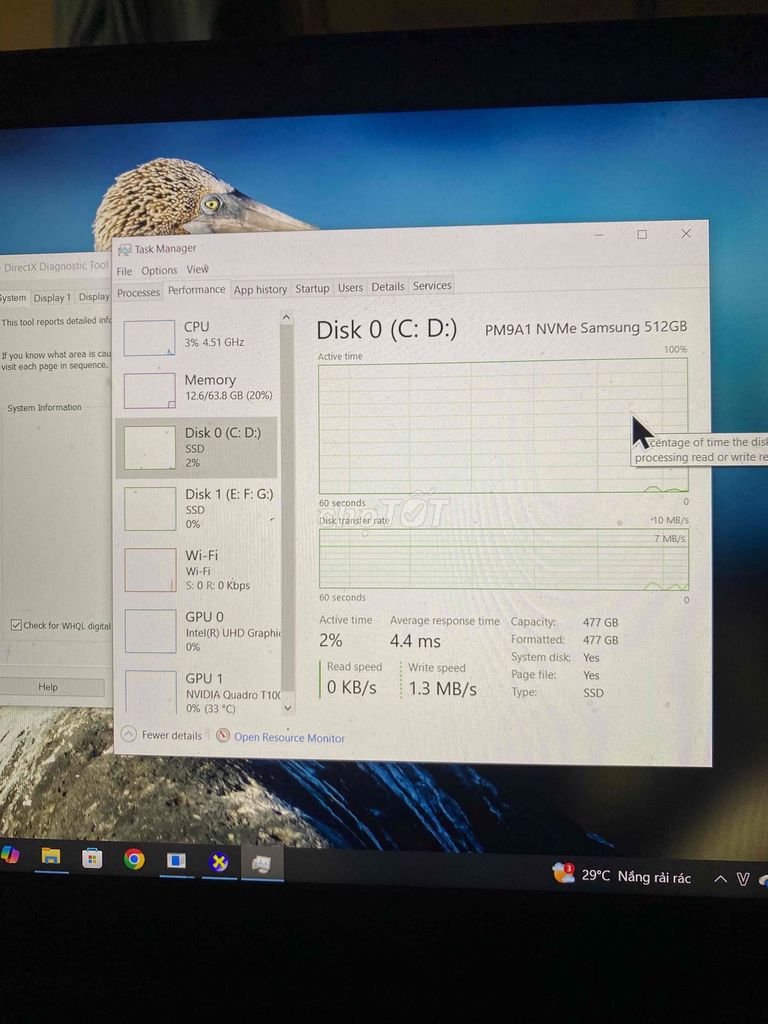Open the DirectX Diagnostic taskbar icon
768x1024 pixels.
[x=219, y=862]
